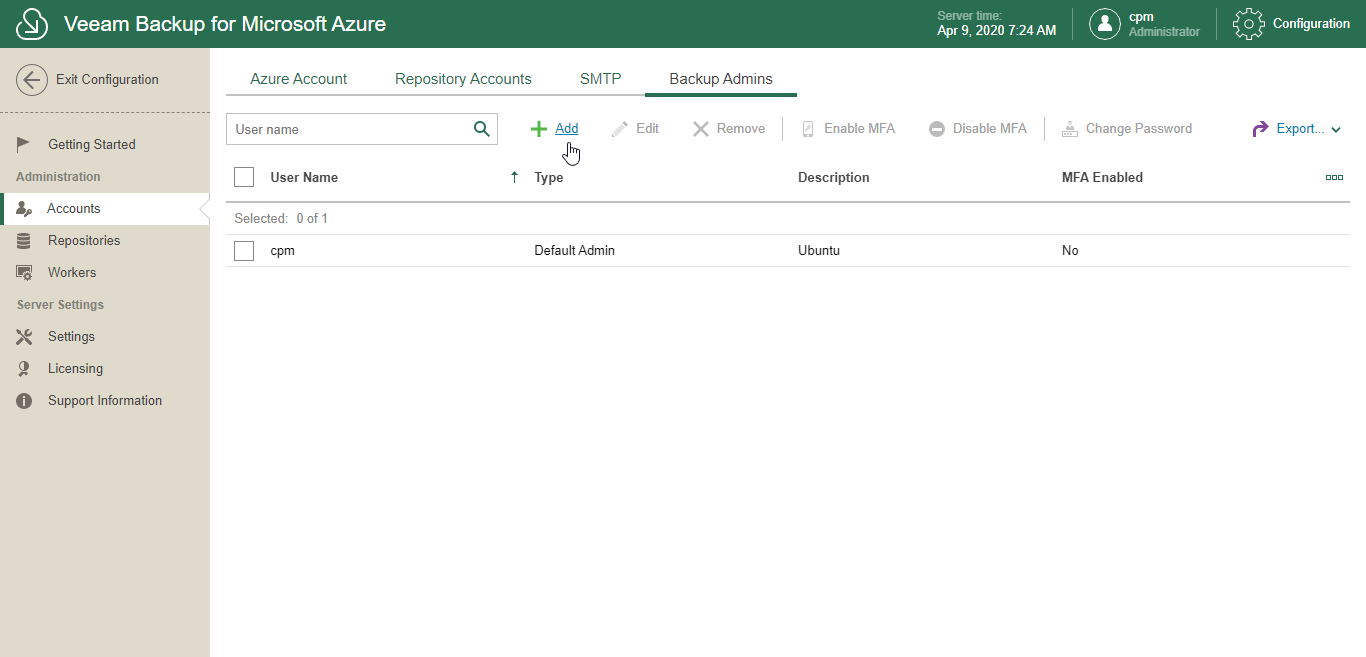Click the Licensing ribbon icon
1366x657 pixels.
pyautogui.click(x=24, y=368)
